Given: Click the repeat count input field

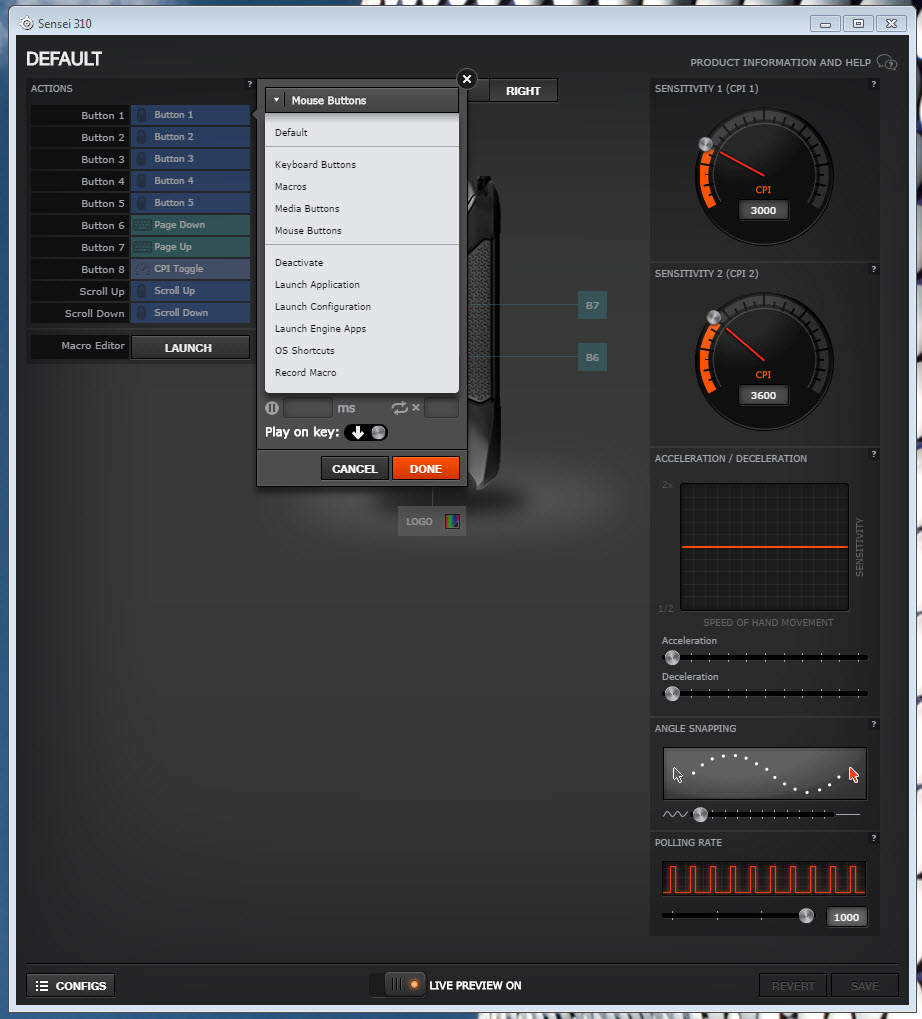Looking at the screenshot, I should [x=441, y=408].
